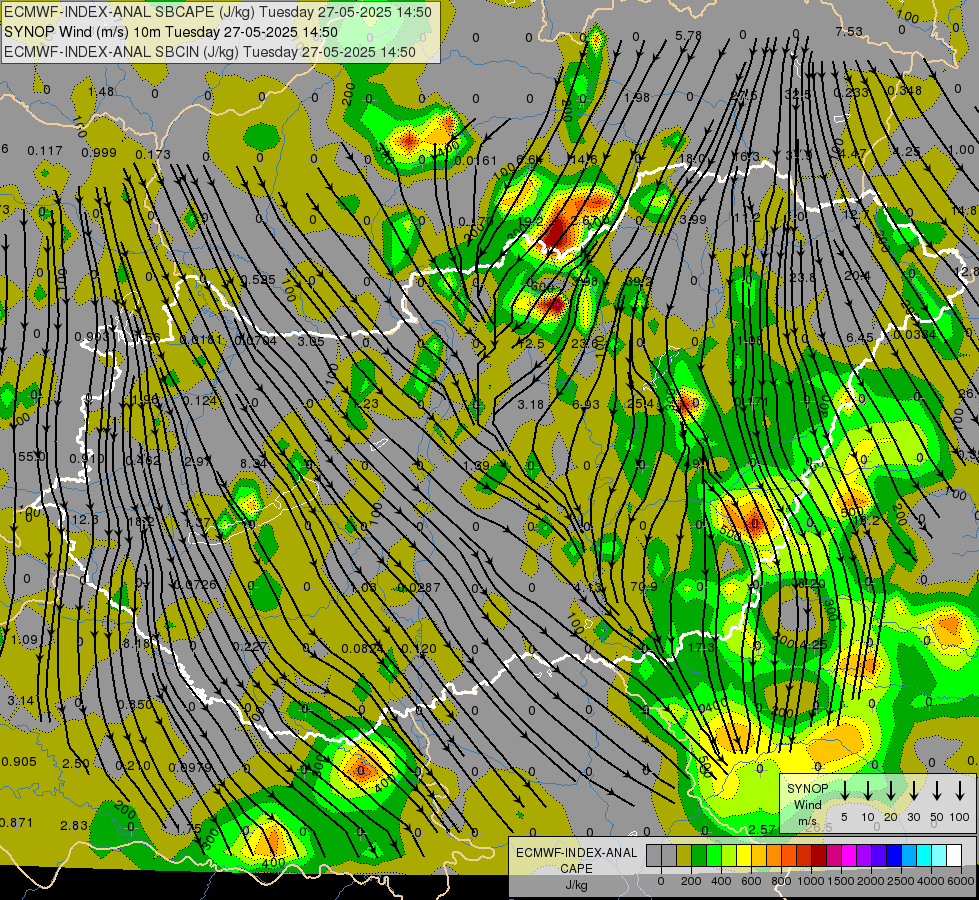Click the 2500 label on CAPE scale

(x=902, y=881)
